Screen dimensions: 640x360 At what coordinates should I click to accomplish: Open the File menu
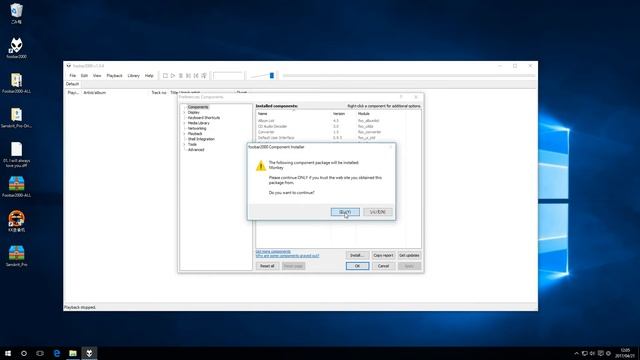pyautogui.click(x=73, y=76)
